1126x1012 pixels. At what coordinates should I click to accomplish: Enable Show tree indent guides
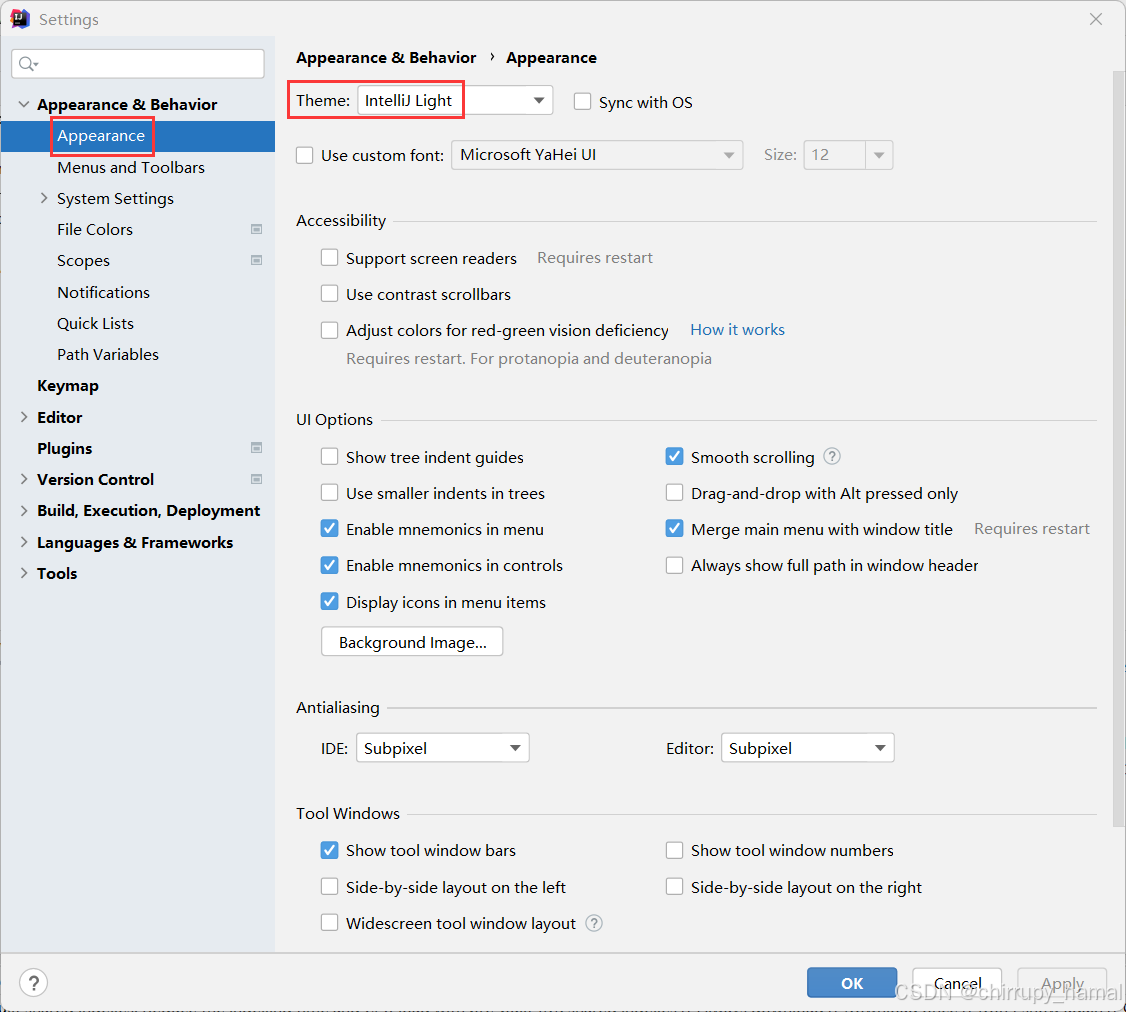click(330, 457)
